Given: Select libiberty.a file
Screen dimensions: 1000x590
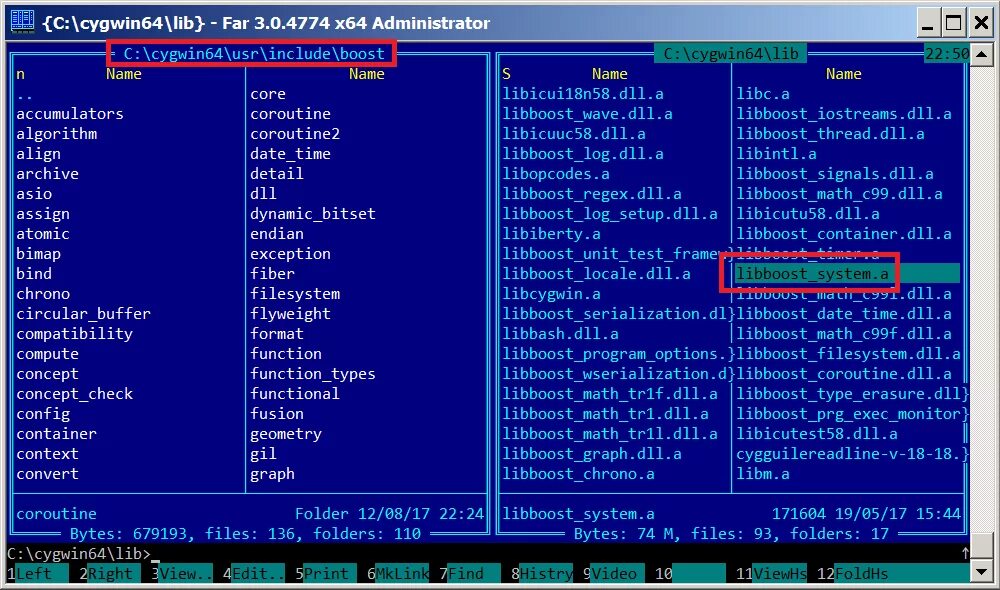Looking at the screenshot, I should point(552,233).
